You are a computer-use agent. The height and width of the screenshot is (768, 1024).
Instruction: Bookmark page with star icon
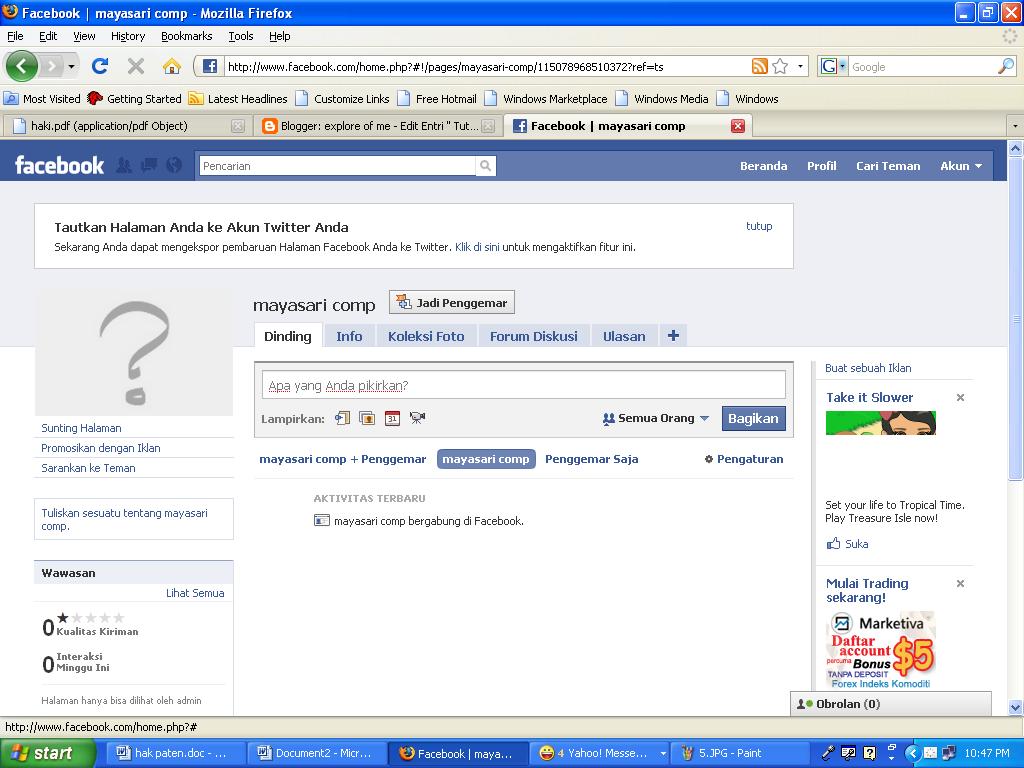click(x=780, y=66)
